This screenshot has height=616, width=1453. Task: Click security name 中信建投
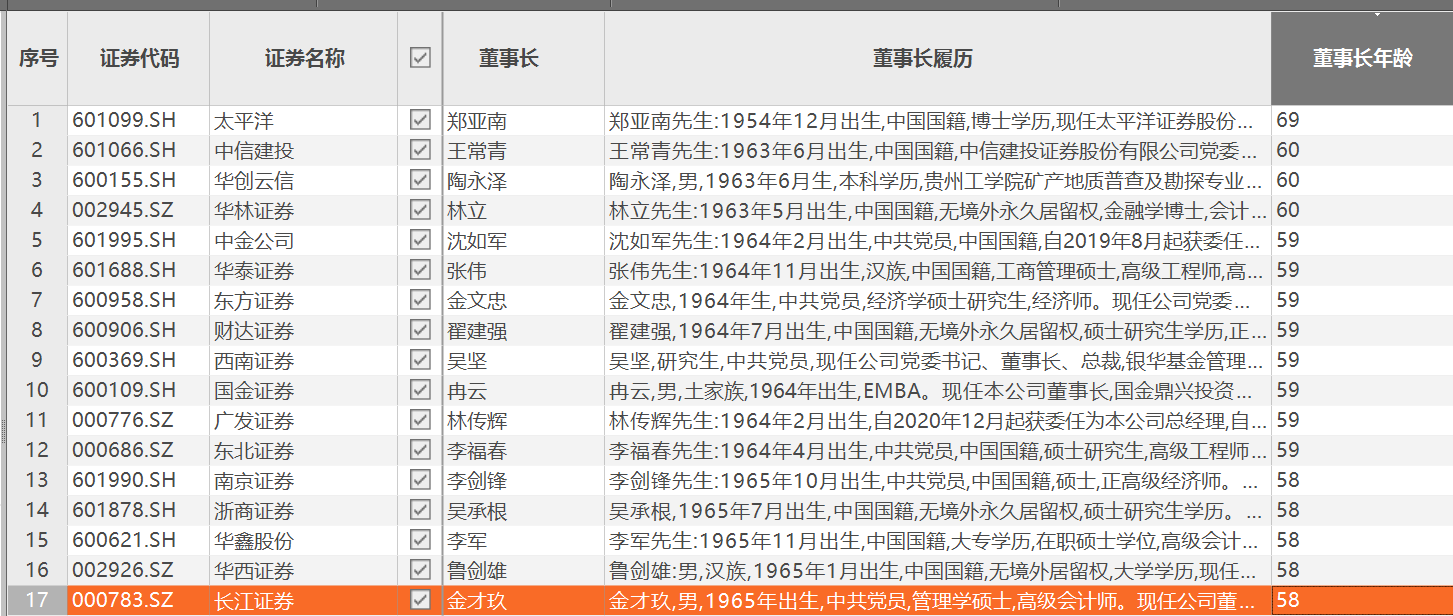[x=254, y=151]
